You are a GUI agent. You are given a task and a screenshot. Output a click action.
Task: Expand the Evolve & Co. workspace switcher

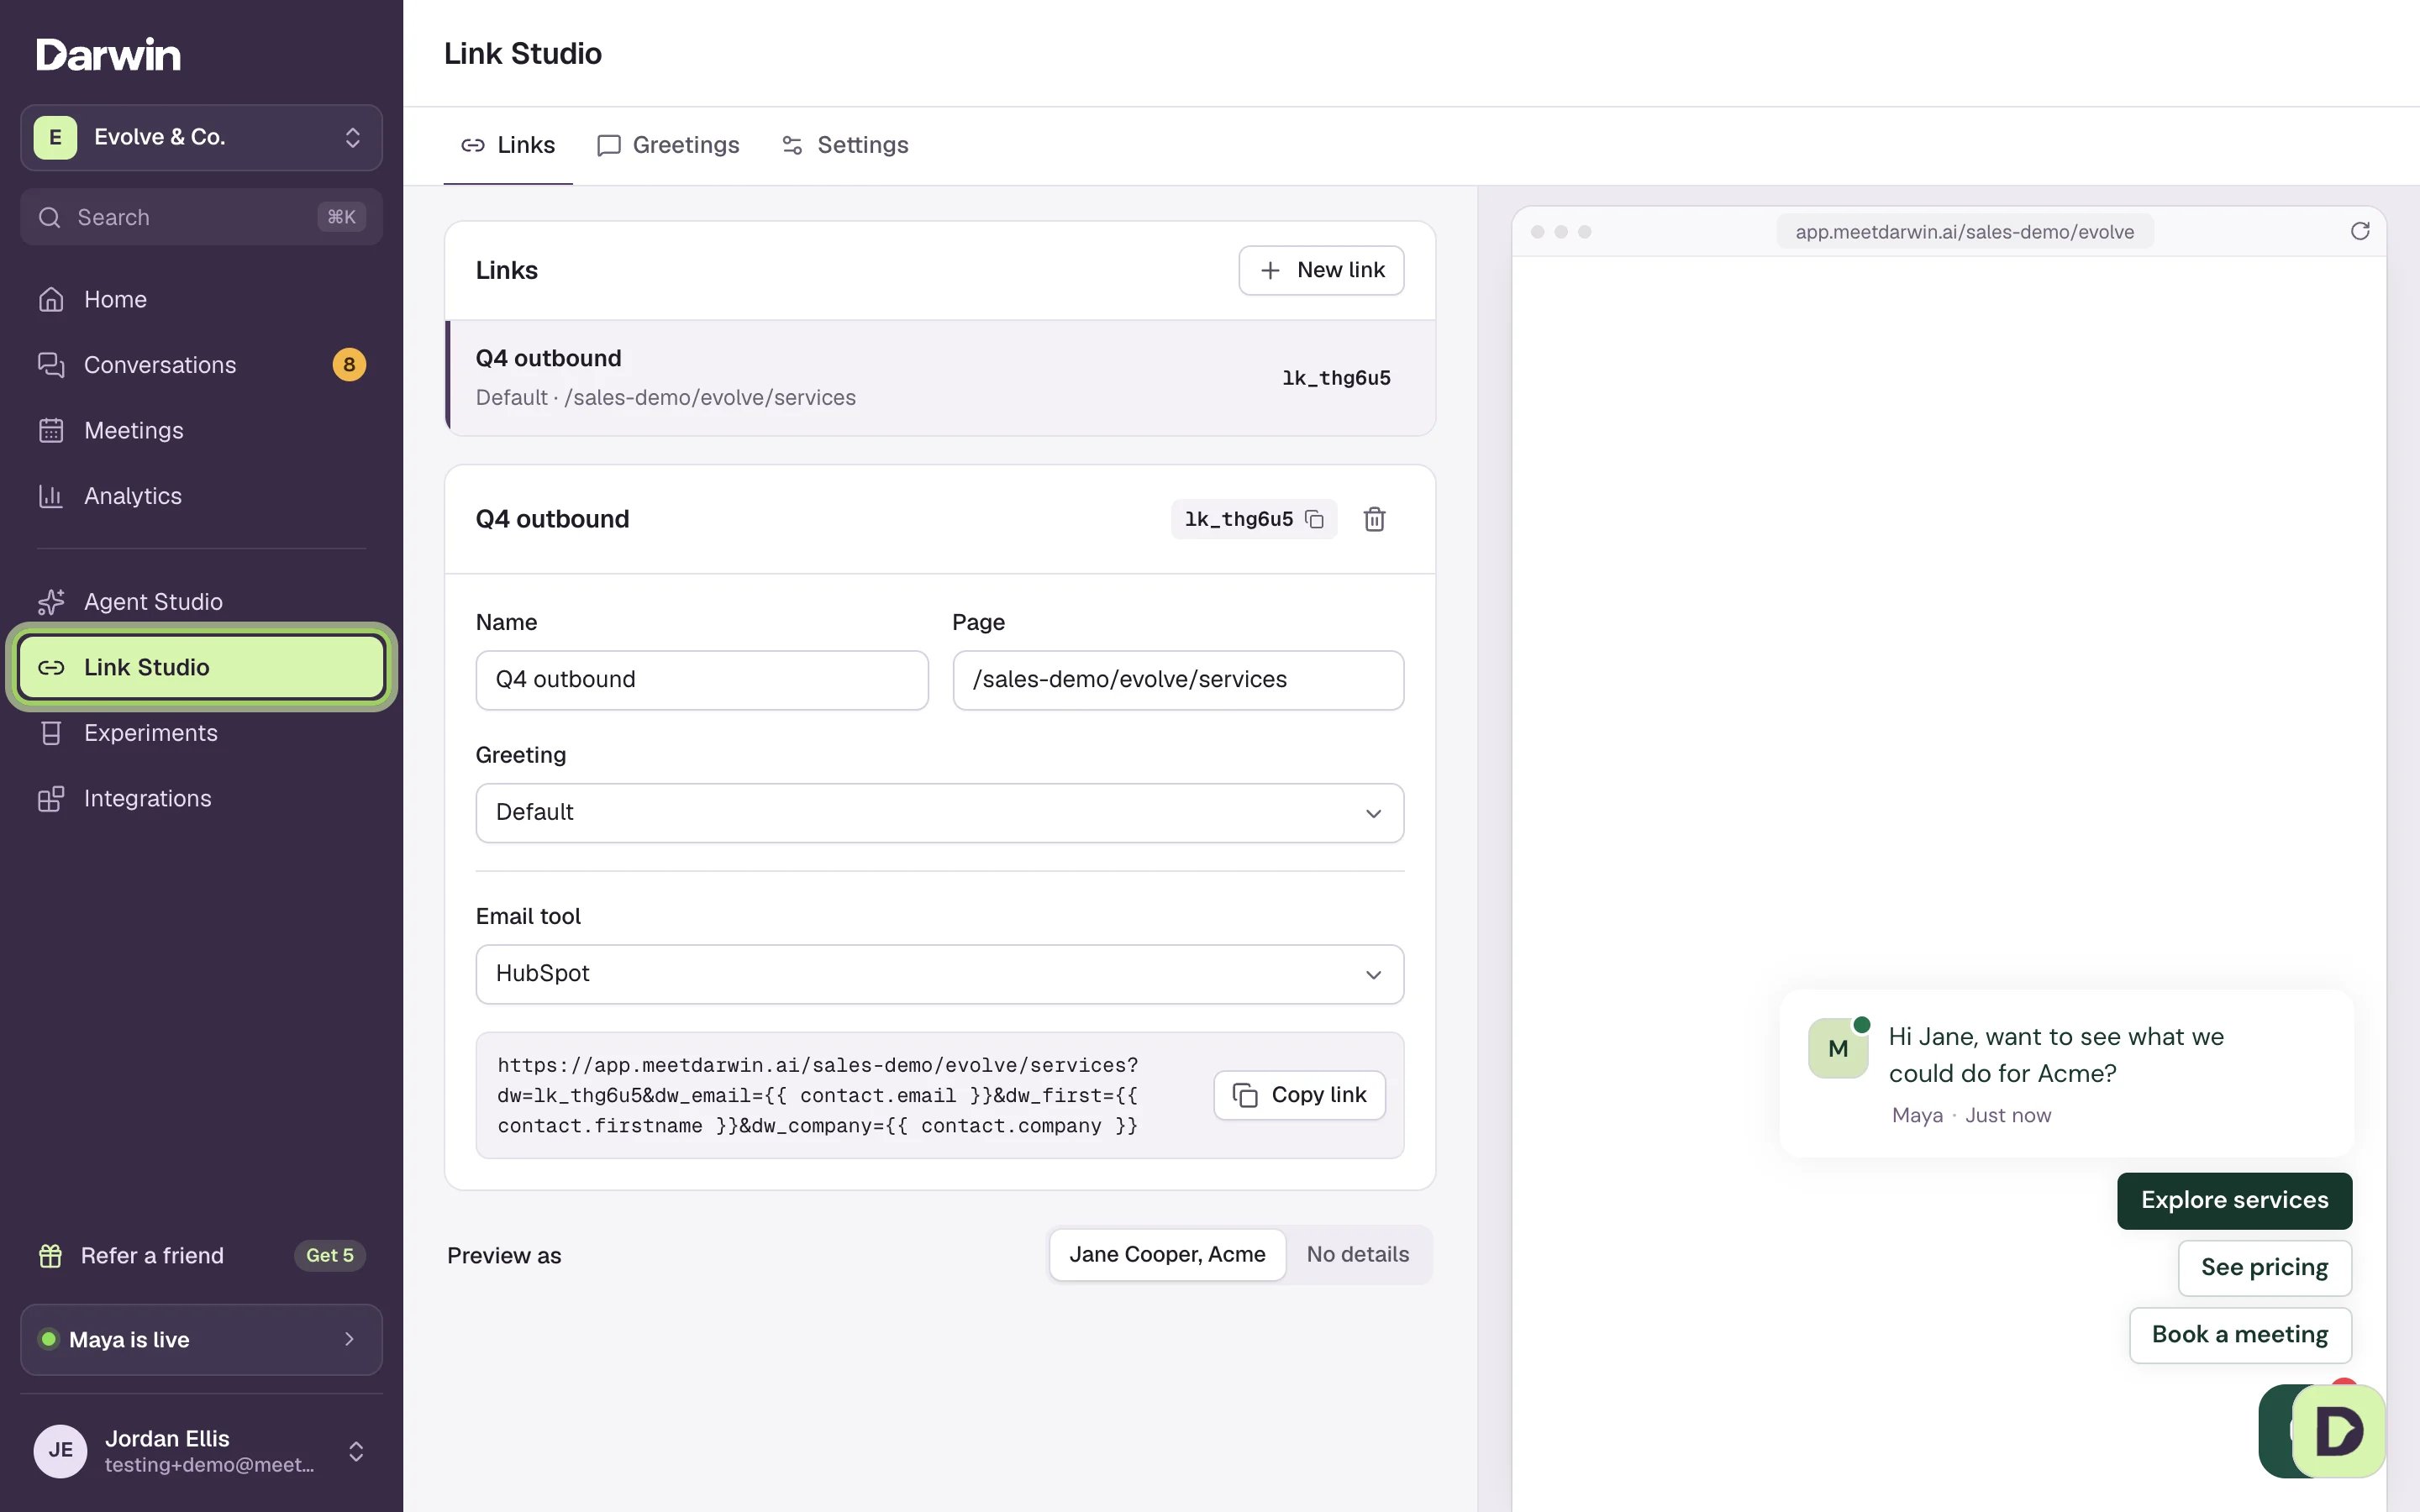[201, 137]
